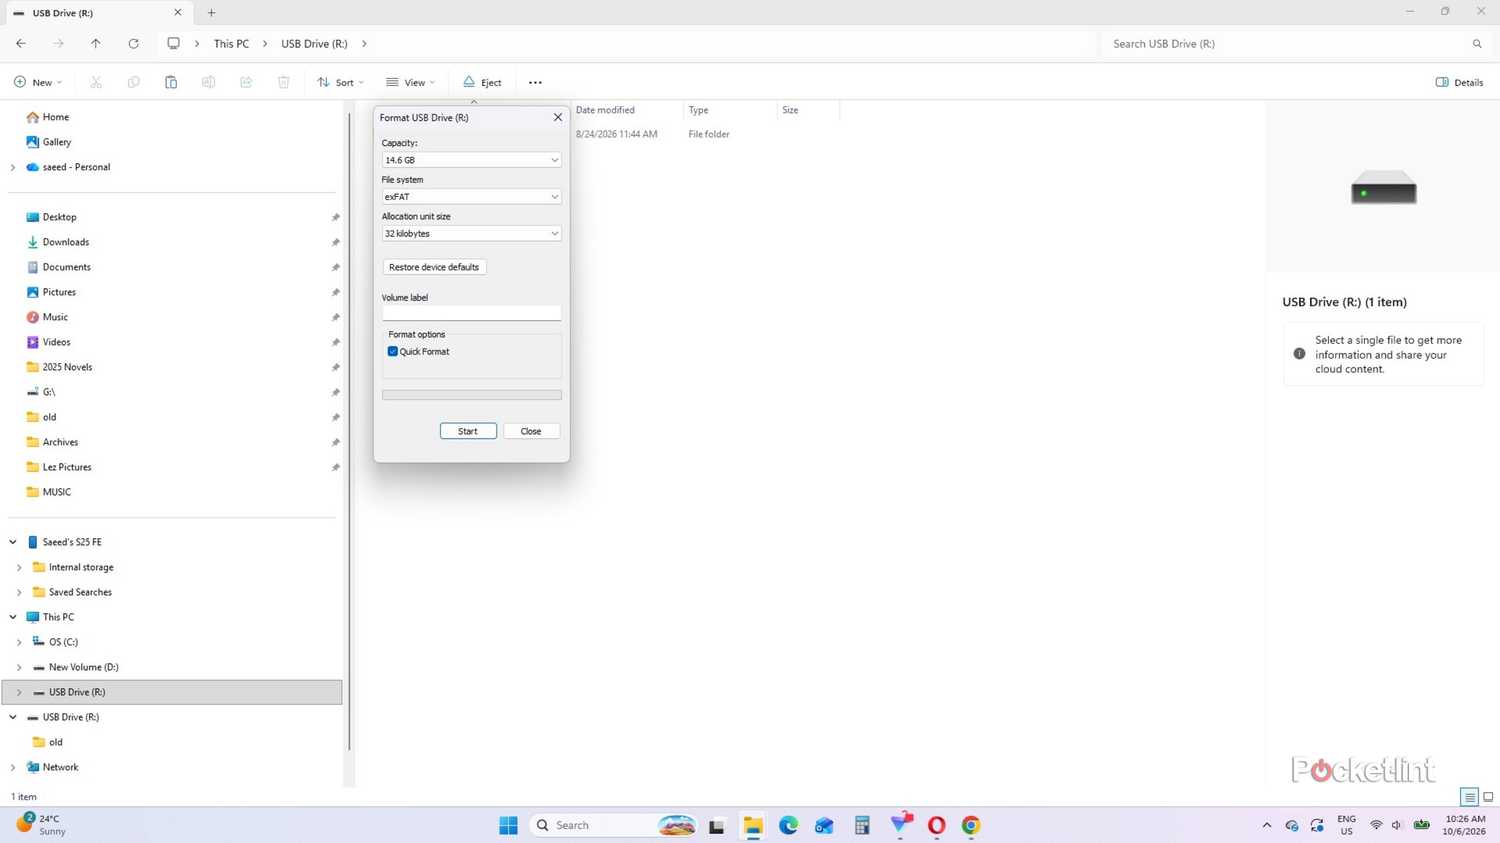The image size is (1500, 843).
Task: Open the View dropdown menu
Action: (x=410, y=82)
